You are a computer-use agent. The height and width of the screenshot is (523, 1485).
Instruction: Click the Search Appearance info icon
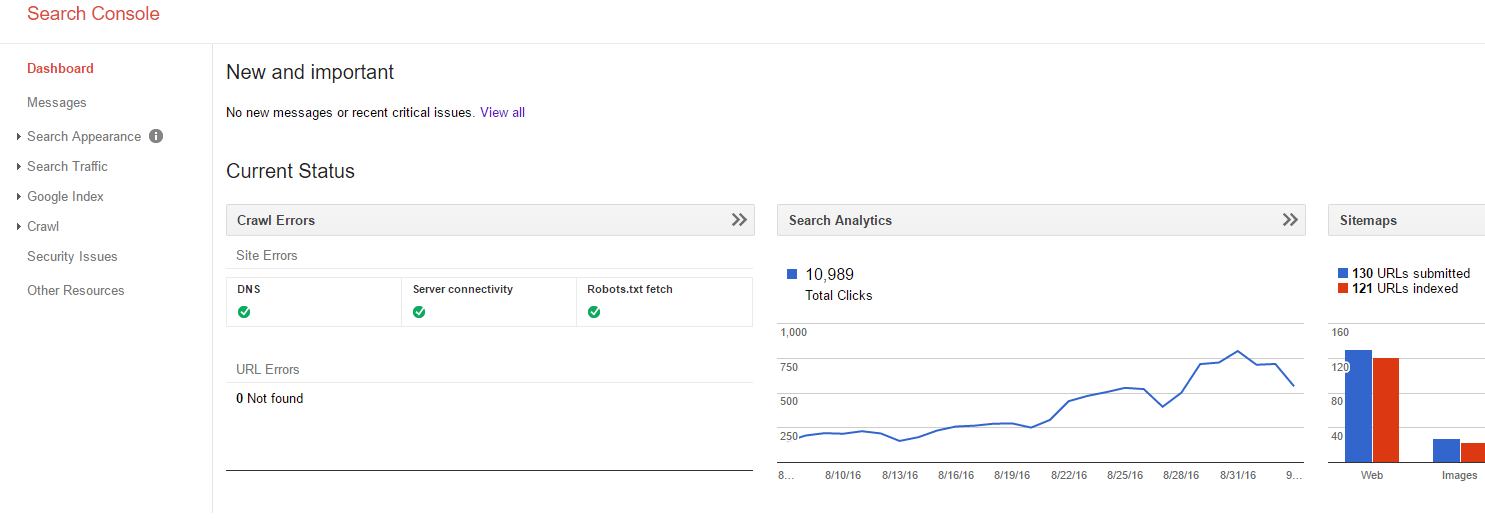click(156, 136)
